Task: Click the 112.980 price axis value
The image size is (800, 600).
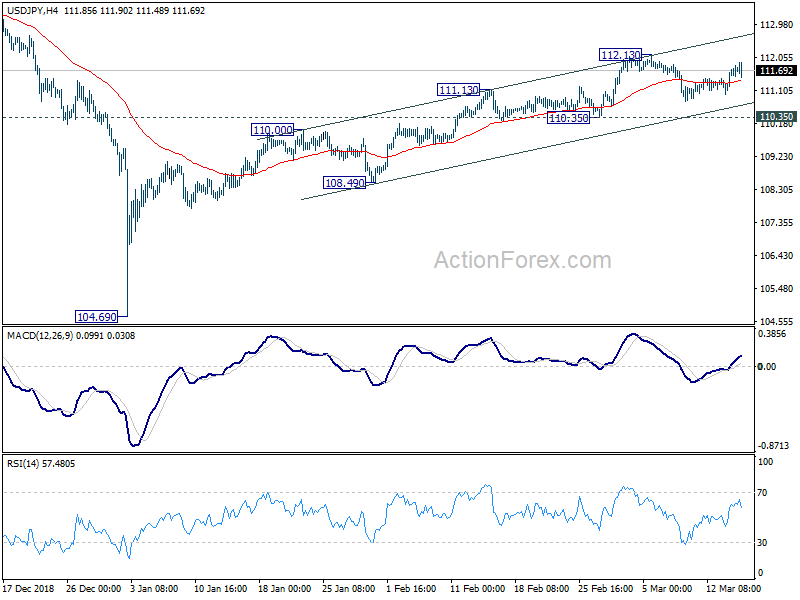Action: point(777,24)
